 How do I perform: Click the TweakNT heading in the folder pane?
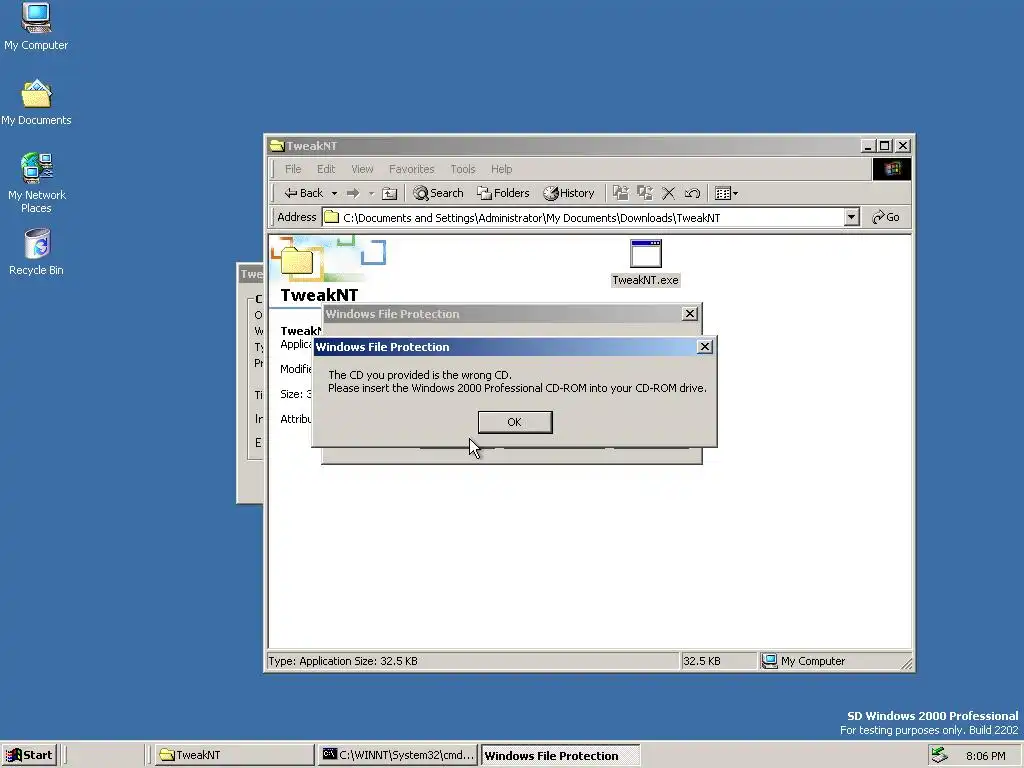click(x=319, y=295)
